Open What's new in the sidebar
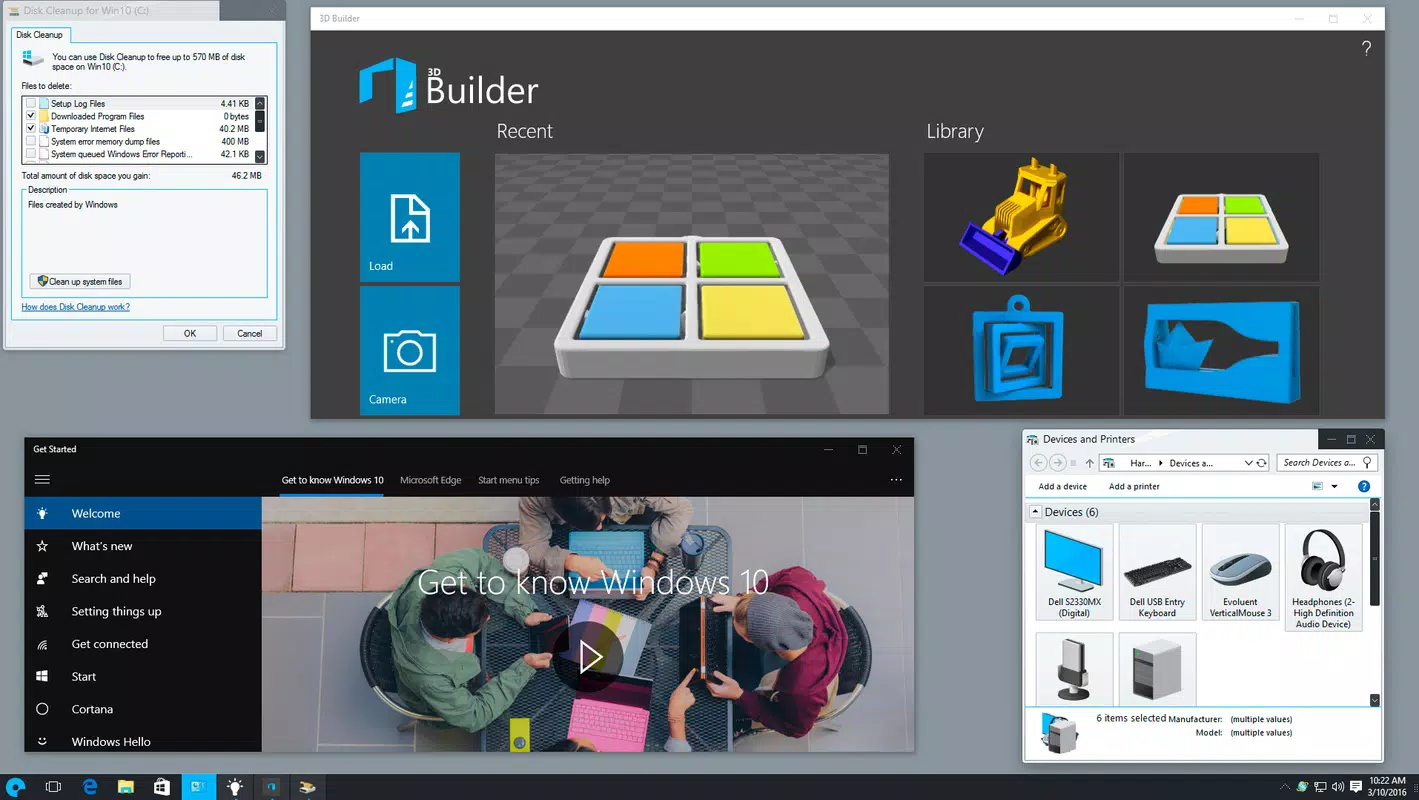This screenshot has height=800, width=1419. point(143,546)
